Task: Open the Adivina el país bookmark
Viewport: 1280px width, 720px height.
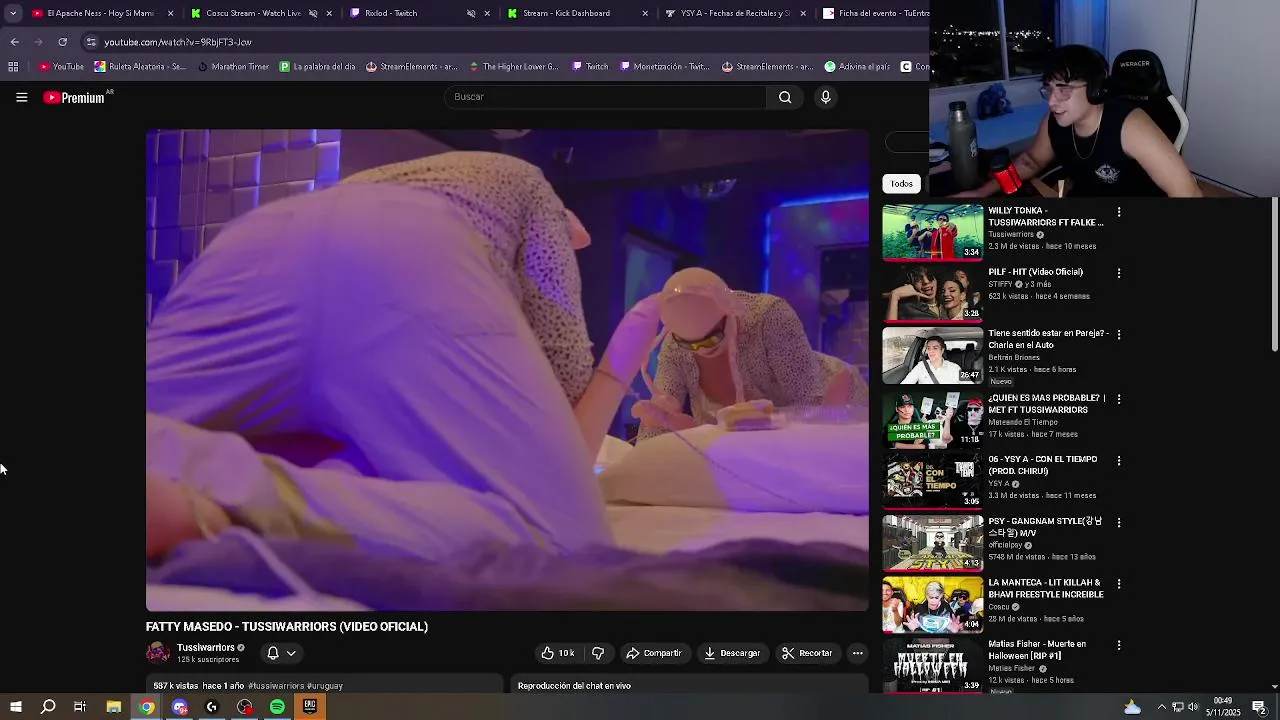Action: [x=857, y=67]
